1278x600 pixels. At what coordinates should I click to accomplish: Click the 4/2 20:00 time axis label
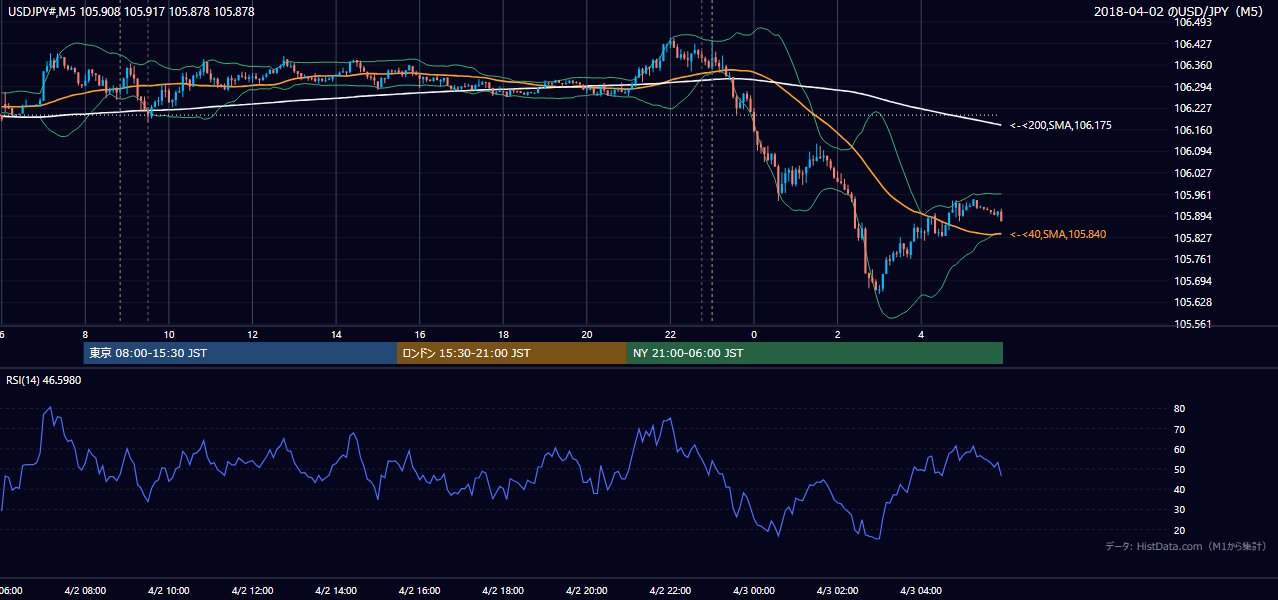[x=587, y=591]
